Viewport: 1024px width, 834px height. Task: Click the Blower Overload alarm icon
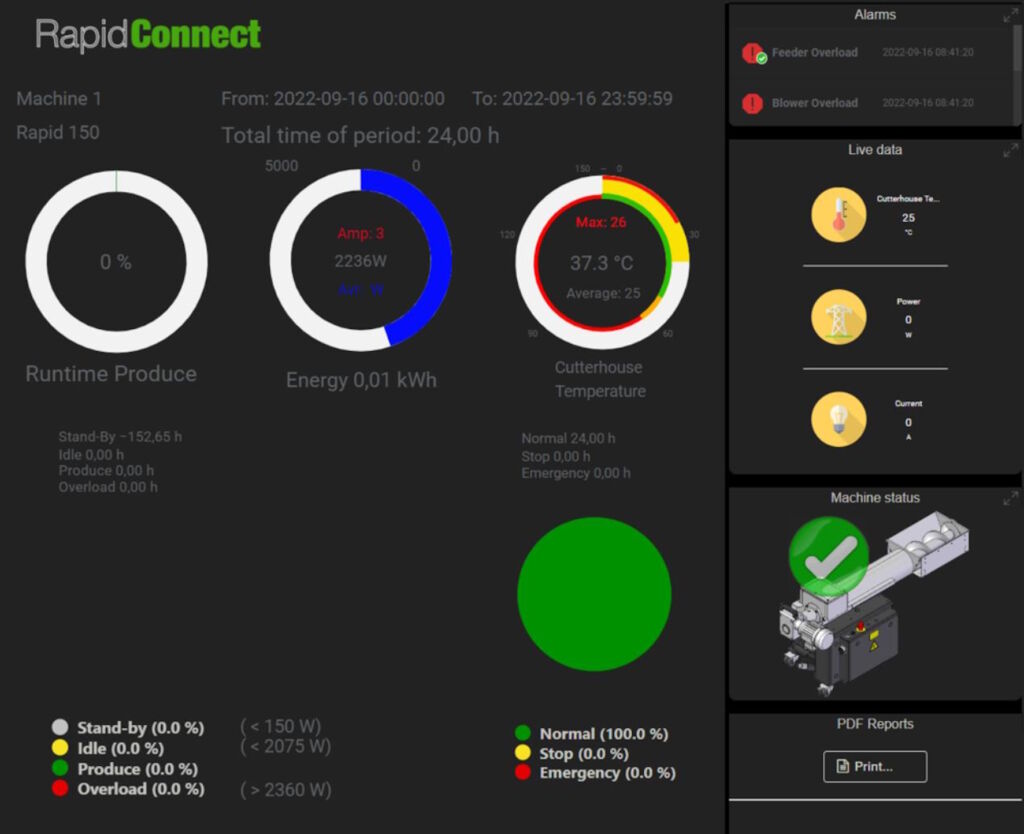753,103
